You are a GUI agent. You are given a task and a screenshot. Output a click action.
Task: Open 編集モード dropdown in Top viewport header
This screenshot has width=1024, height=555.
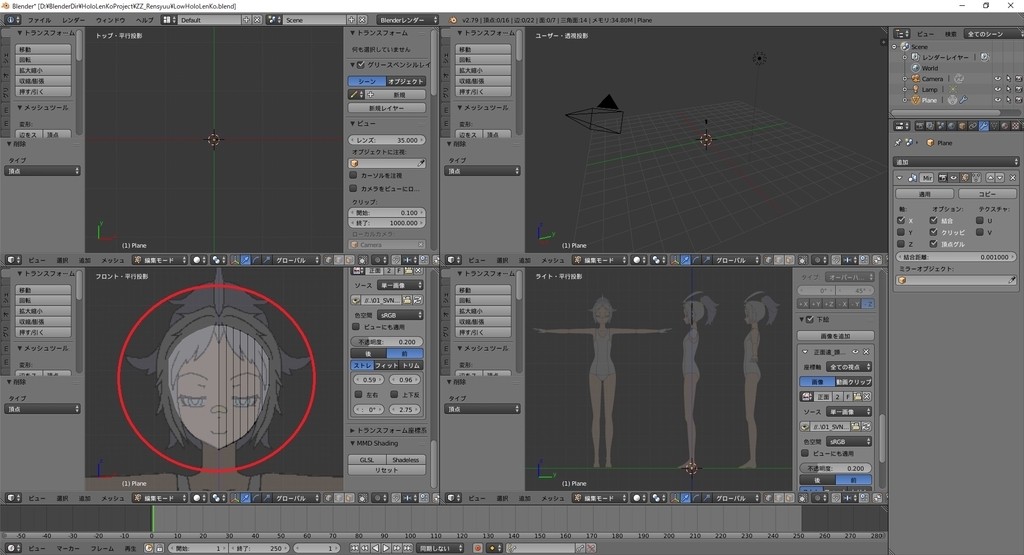point(160,260)
